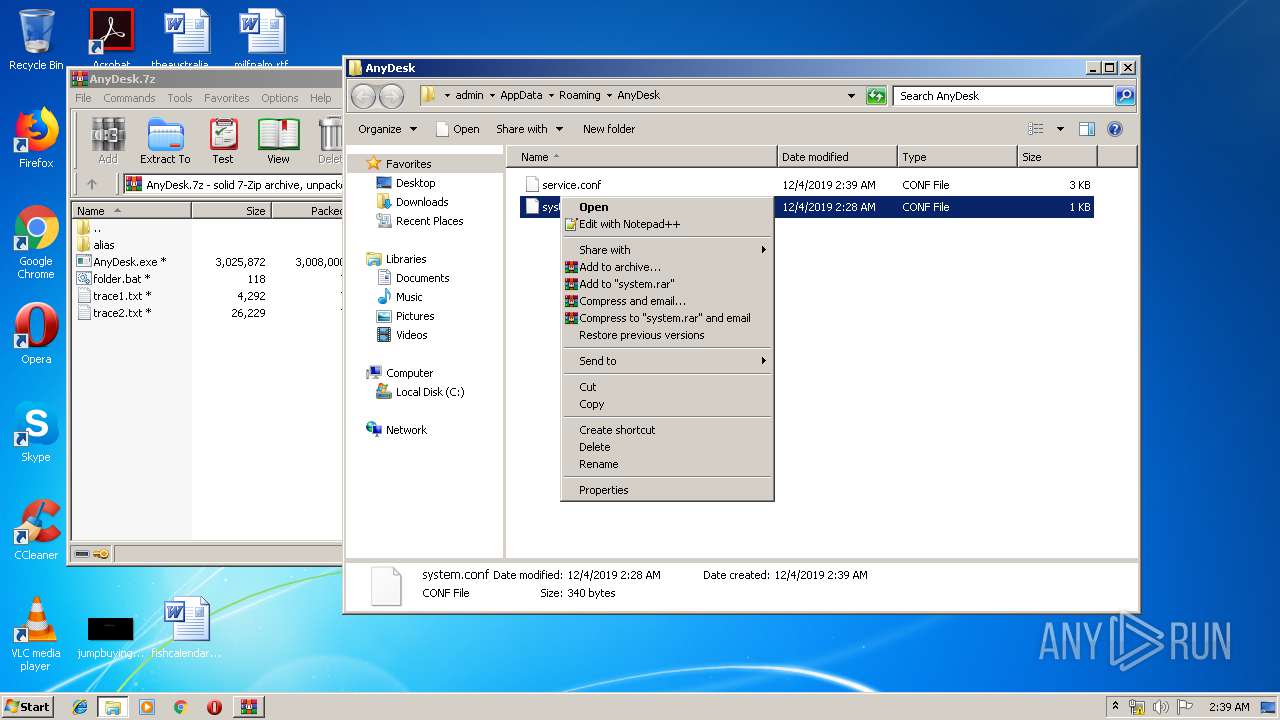
Task: Expand the context menu Share with submenu
Action: pyautogui.click(x=667, y=250)
